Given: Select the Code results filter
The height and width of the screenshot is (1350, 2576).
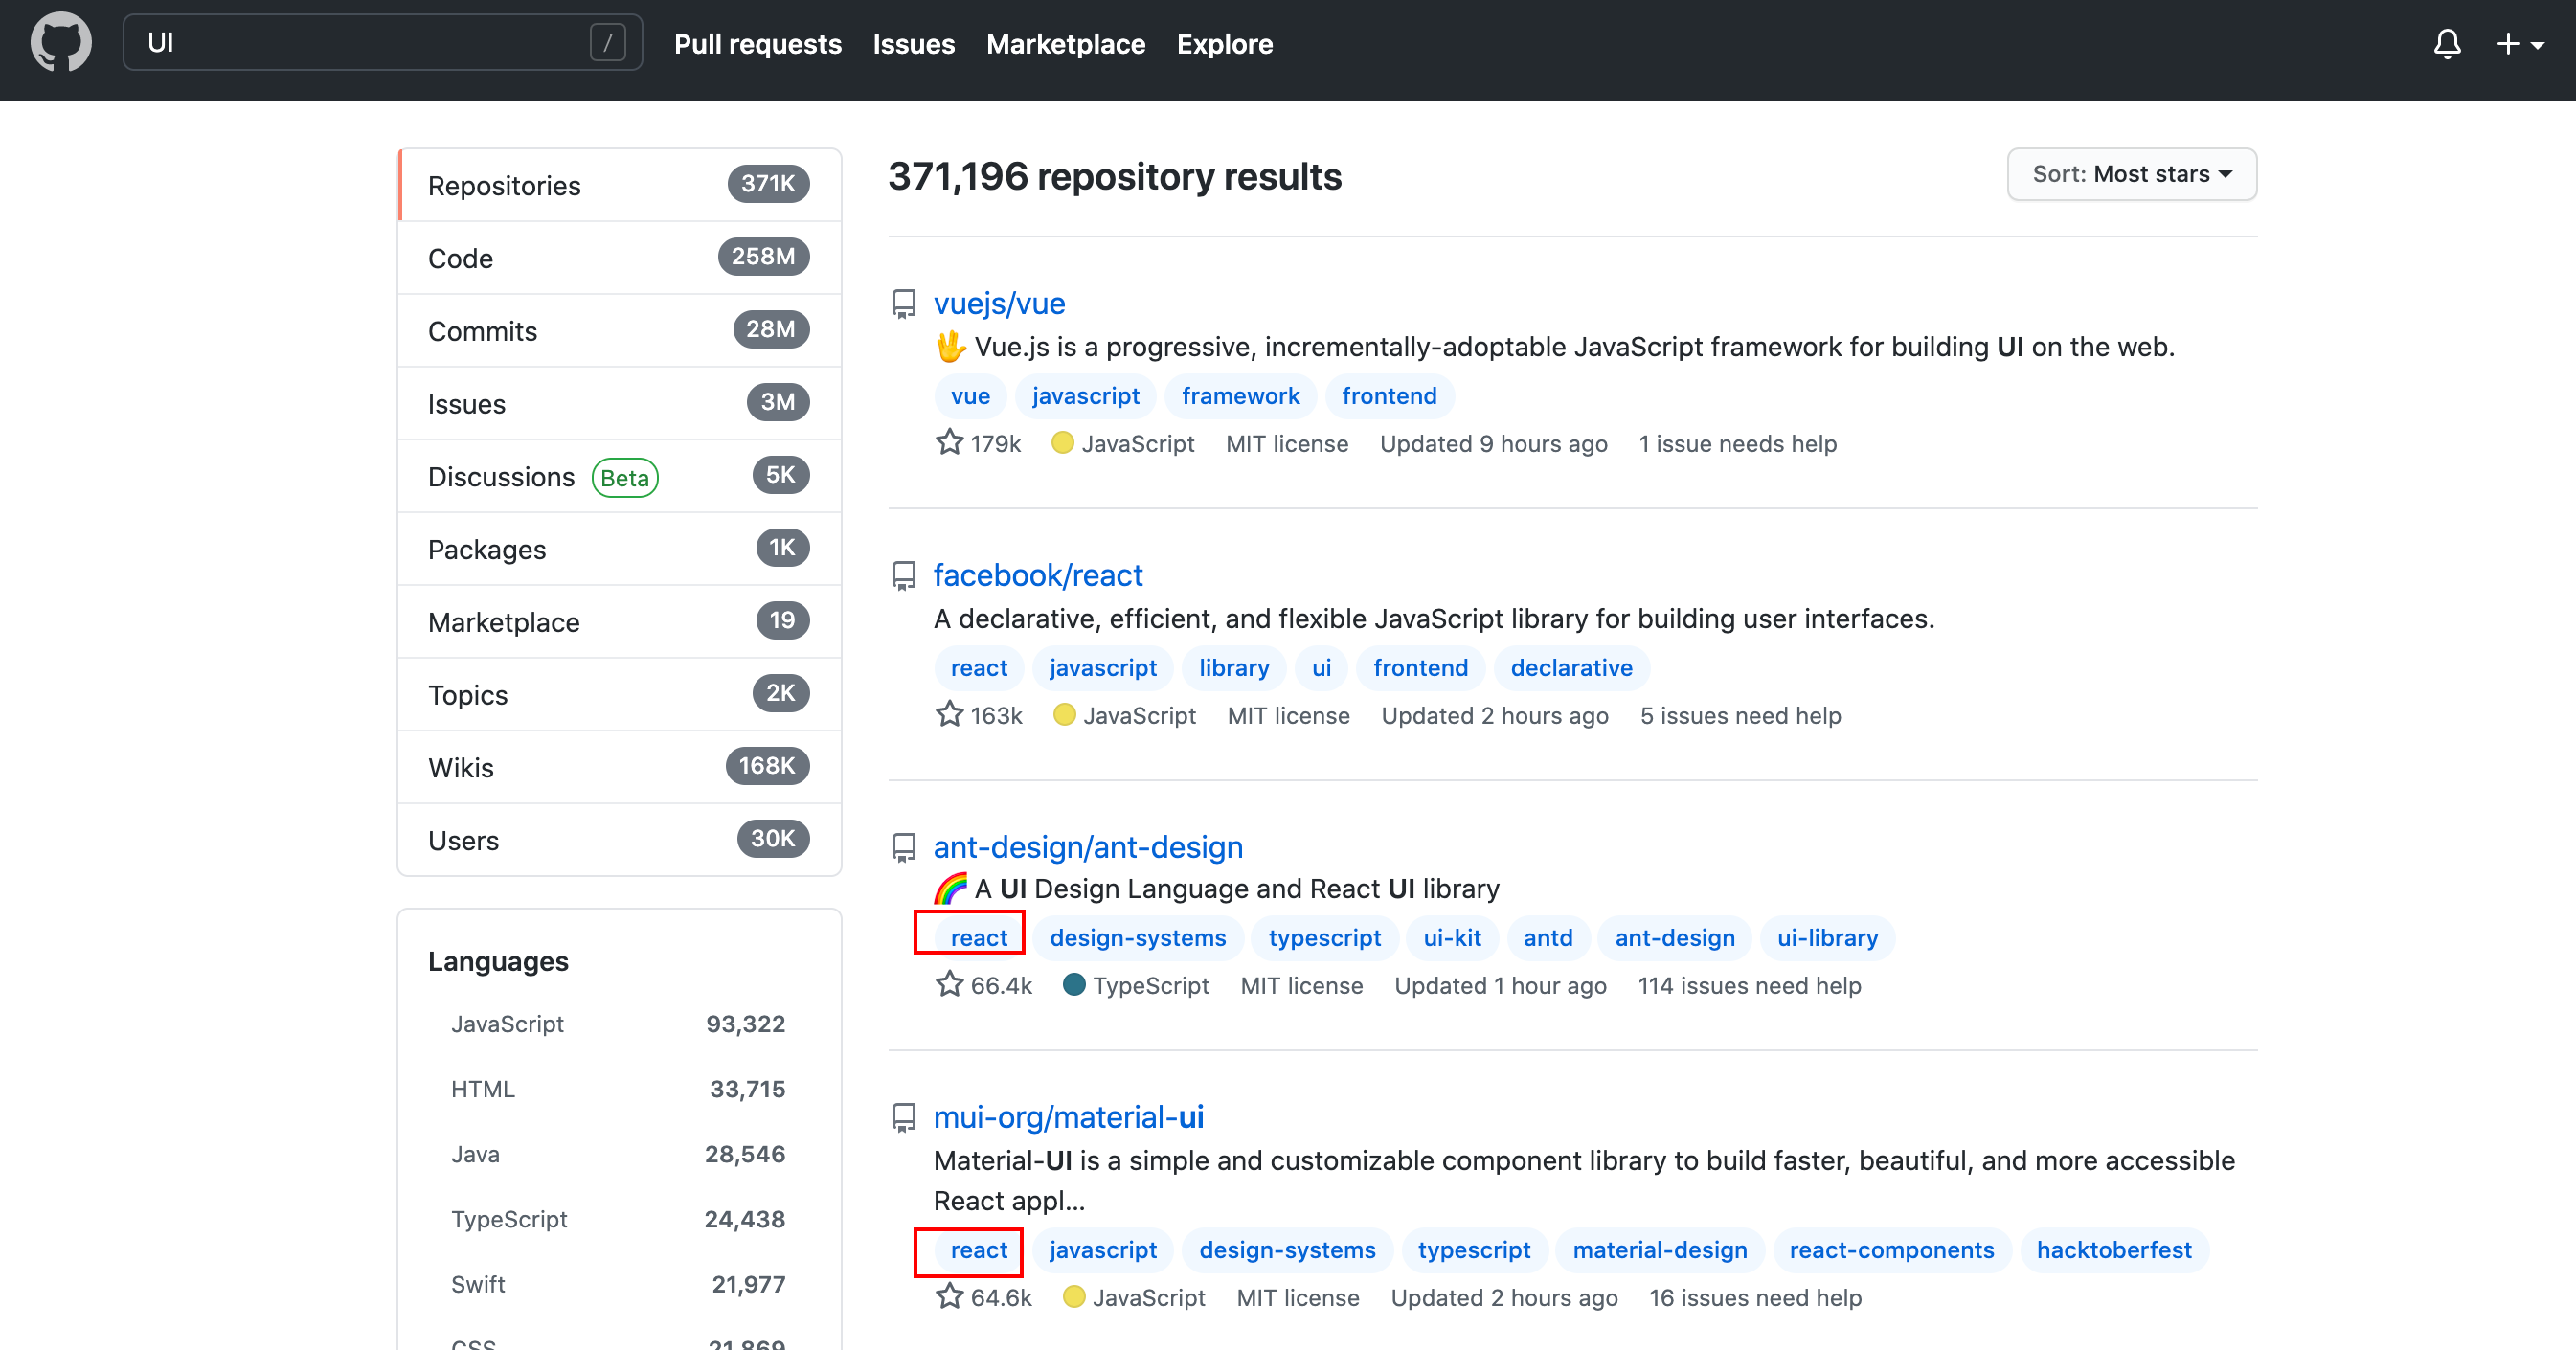Looking at the screenshot, I should click(x=619, y=258).
